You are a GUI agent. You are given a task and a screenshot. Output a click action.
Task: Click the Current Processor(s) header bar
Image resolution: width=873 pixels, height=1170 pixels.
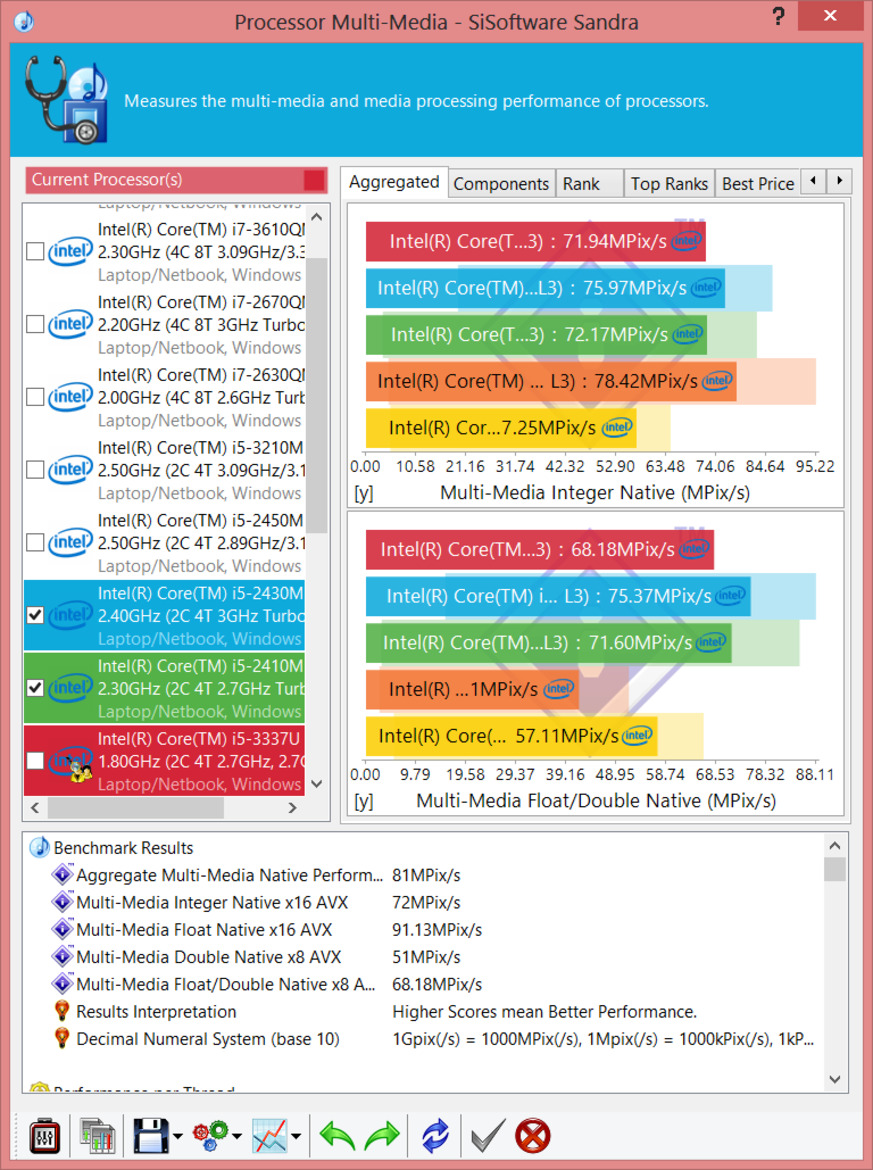176,180
